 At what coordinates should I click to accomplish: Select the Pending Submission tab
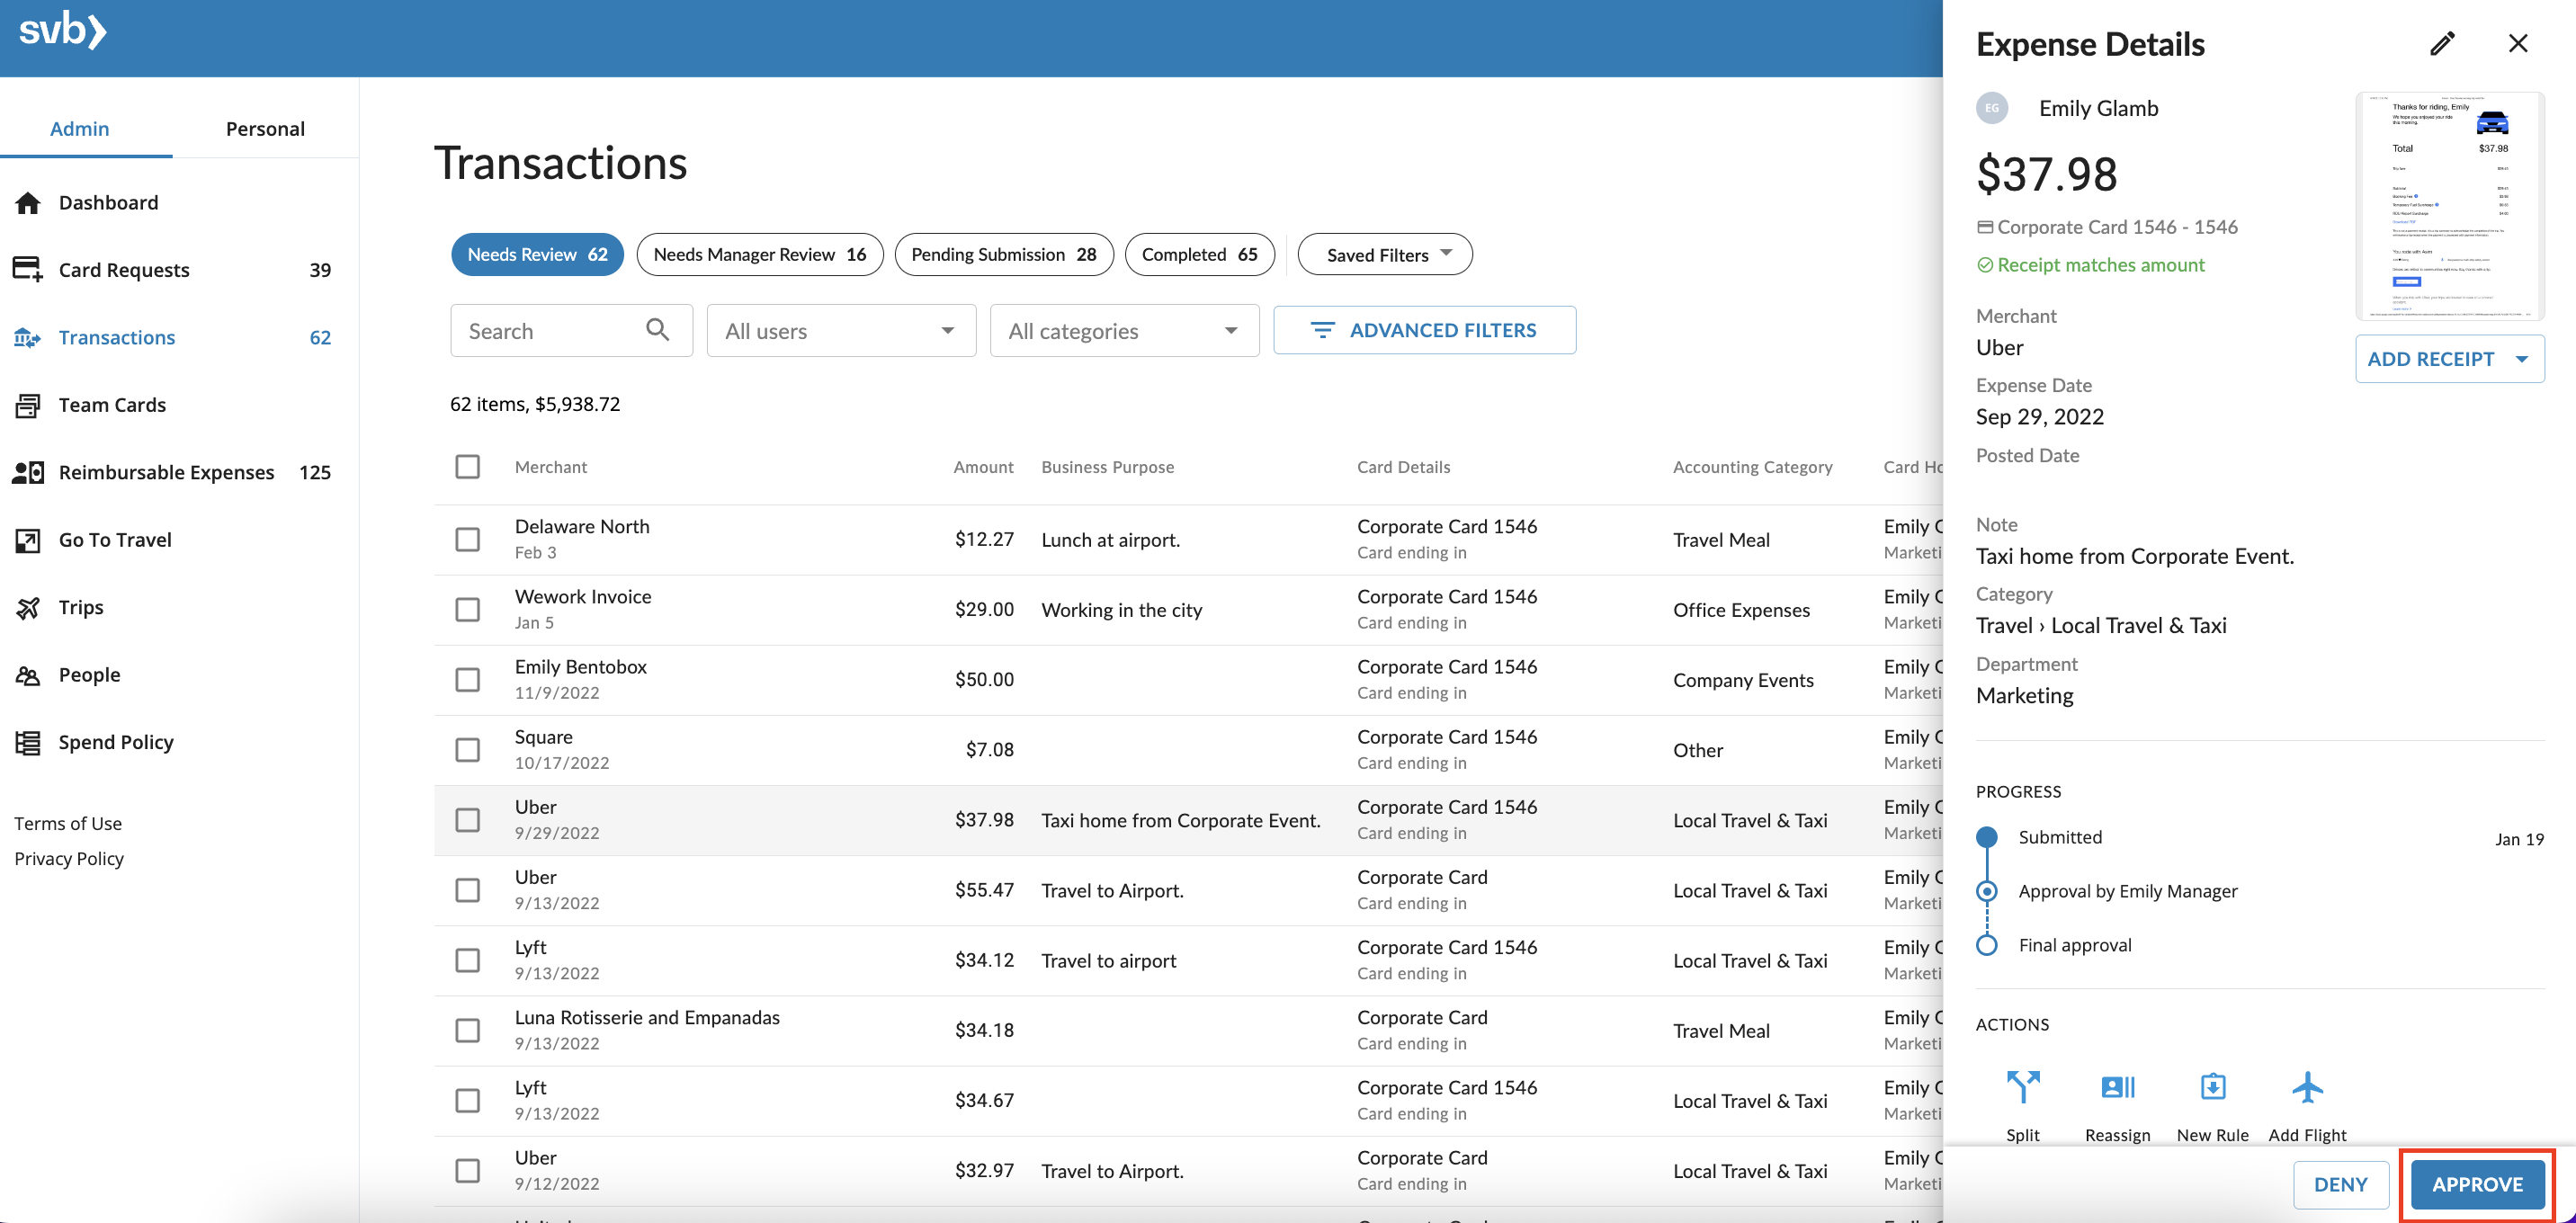(x=1004, y=254)
